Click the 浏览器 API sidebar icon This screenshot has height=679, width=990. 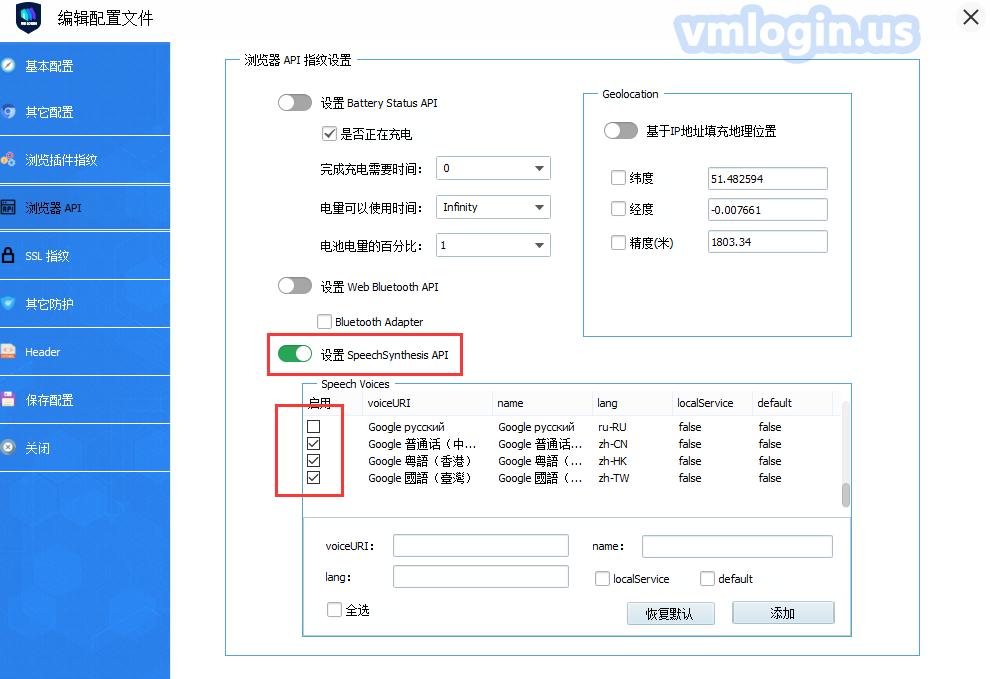click(9, 208)
